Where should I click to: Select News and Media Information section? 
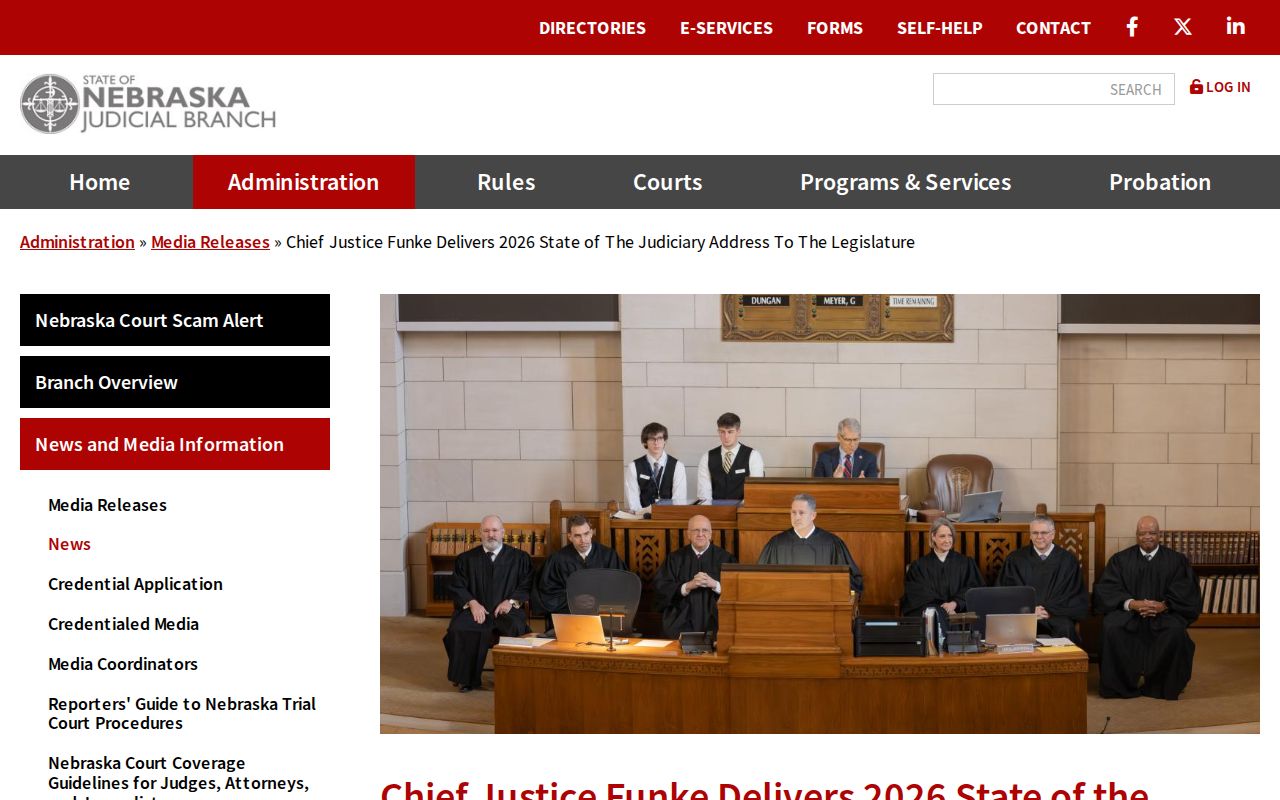[x=175, y=444]
